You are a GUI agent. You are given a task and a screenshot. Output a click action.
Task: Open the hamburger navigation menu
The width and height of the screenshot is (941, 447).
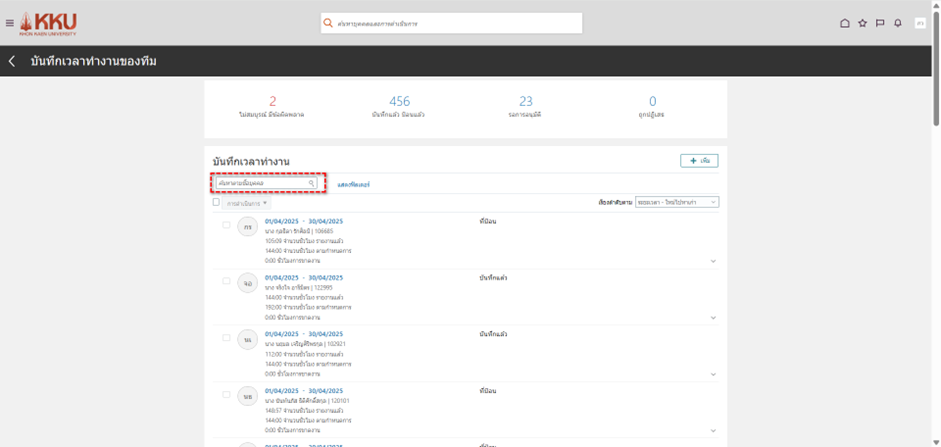click(10, 23)
